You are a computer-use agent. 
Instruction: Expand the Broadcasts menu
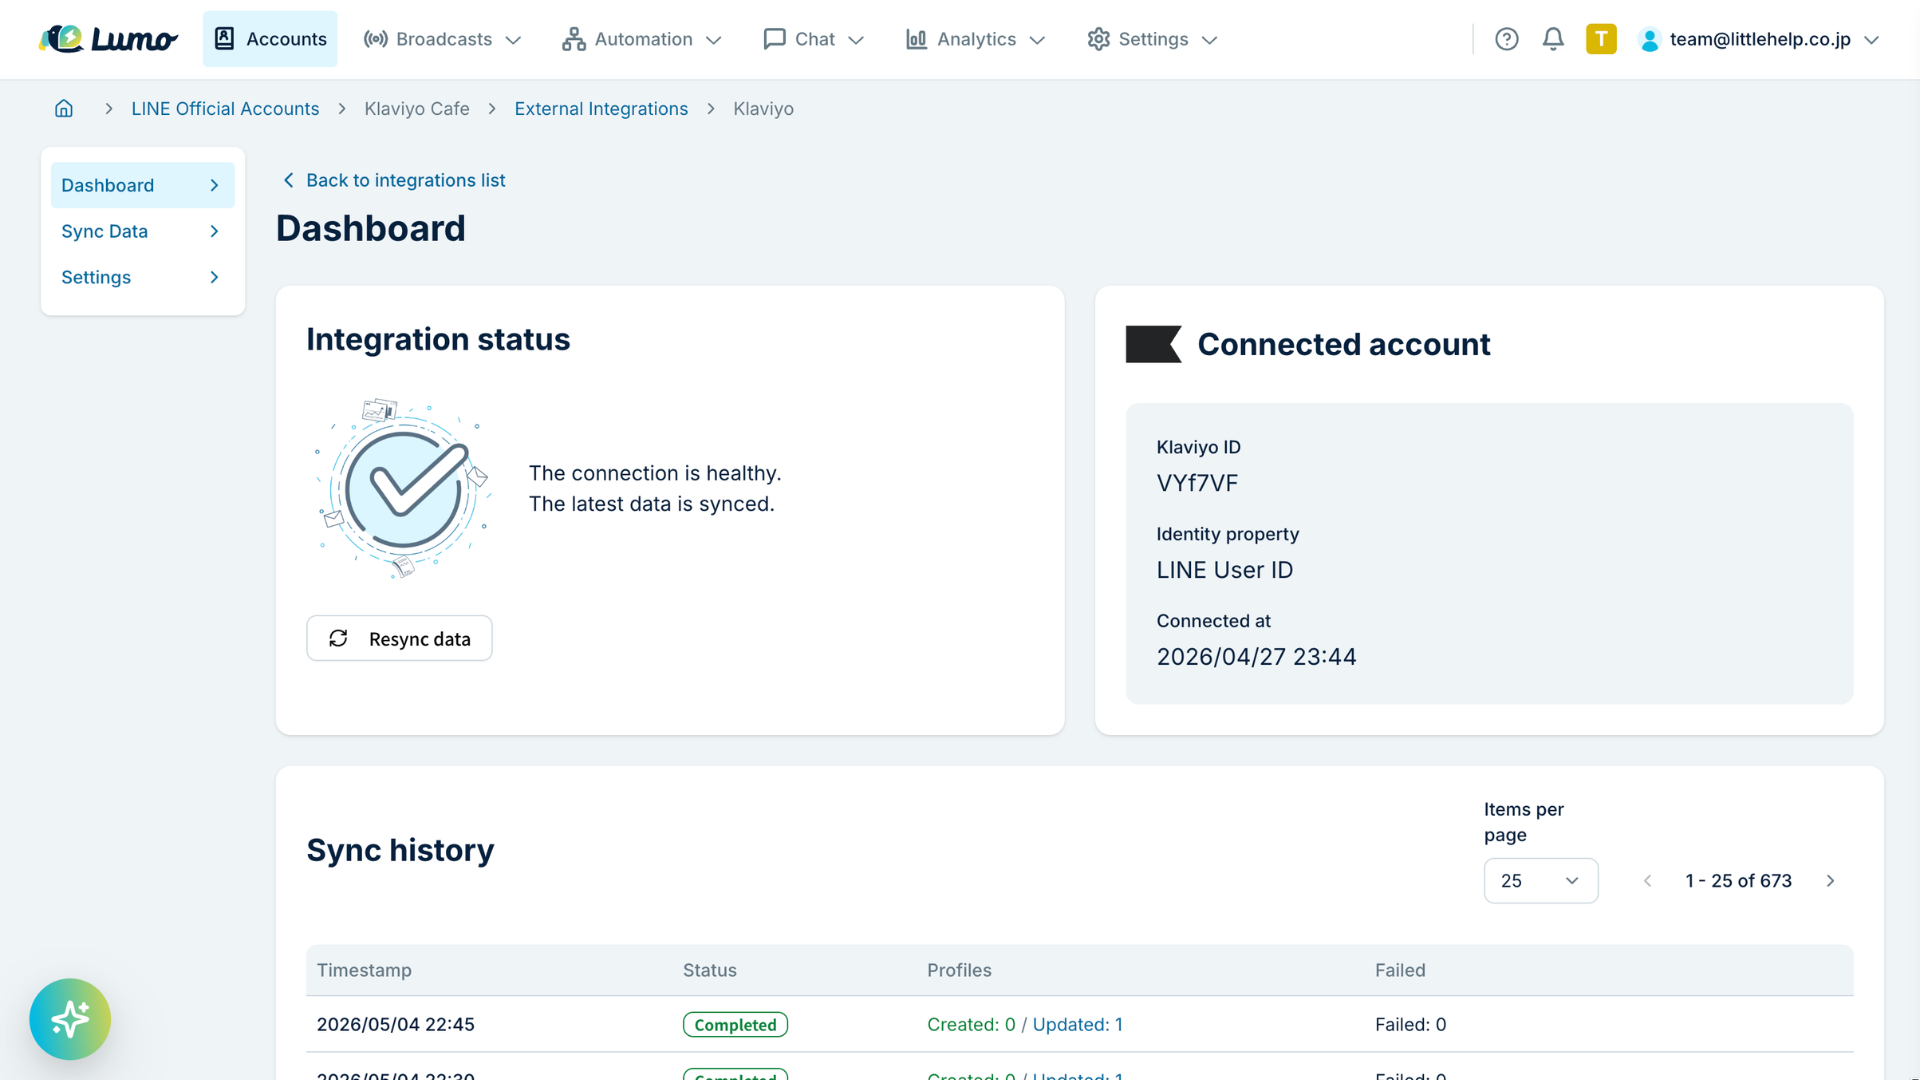pos(442,39)
